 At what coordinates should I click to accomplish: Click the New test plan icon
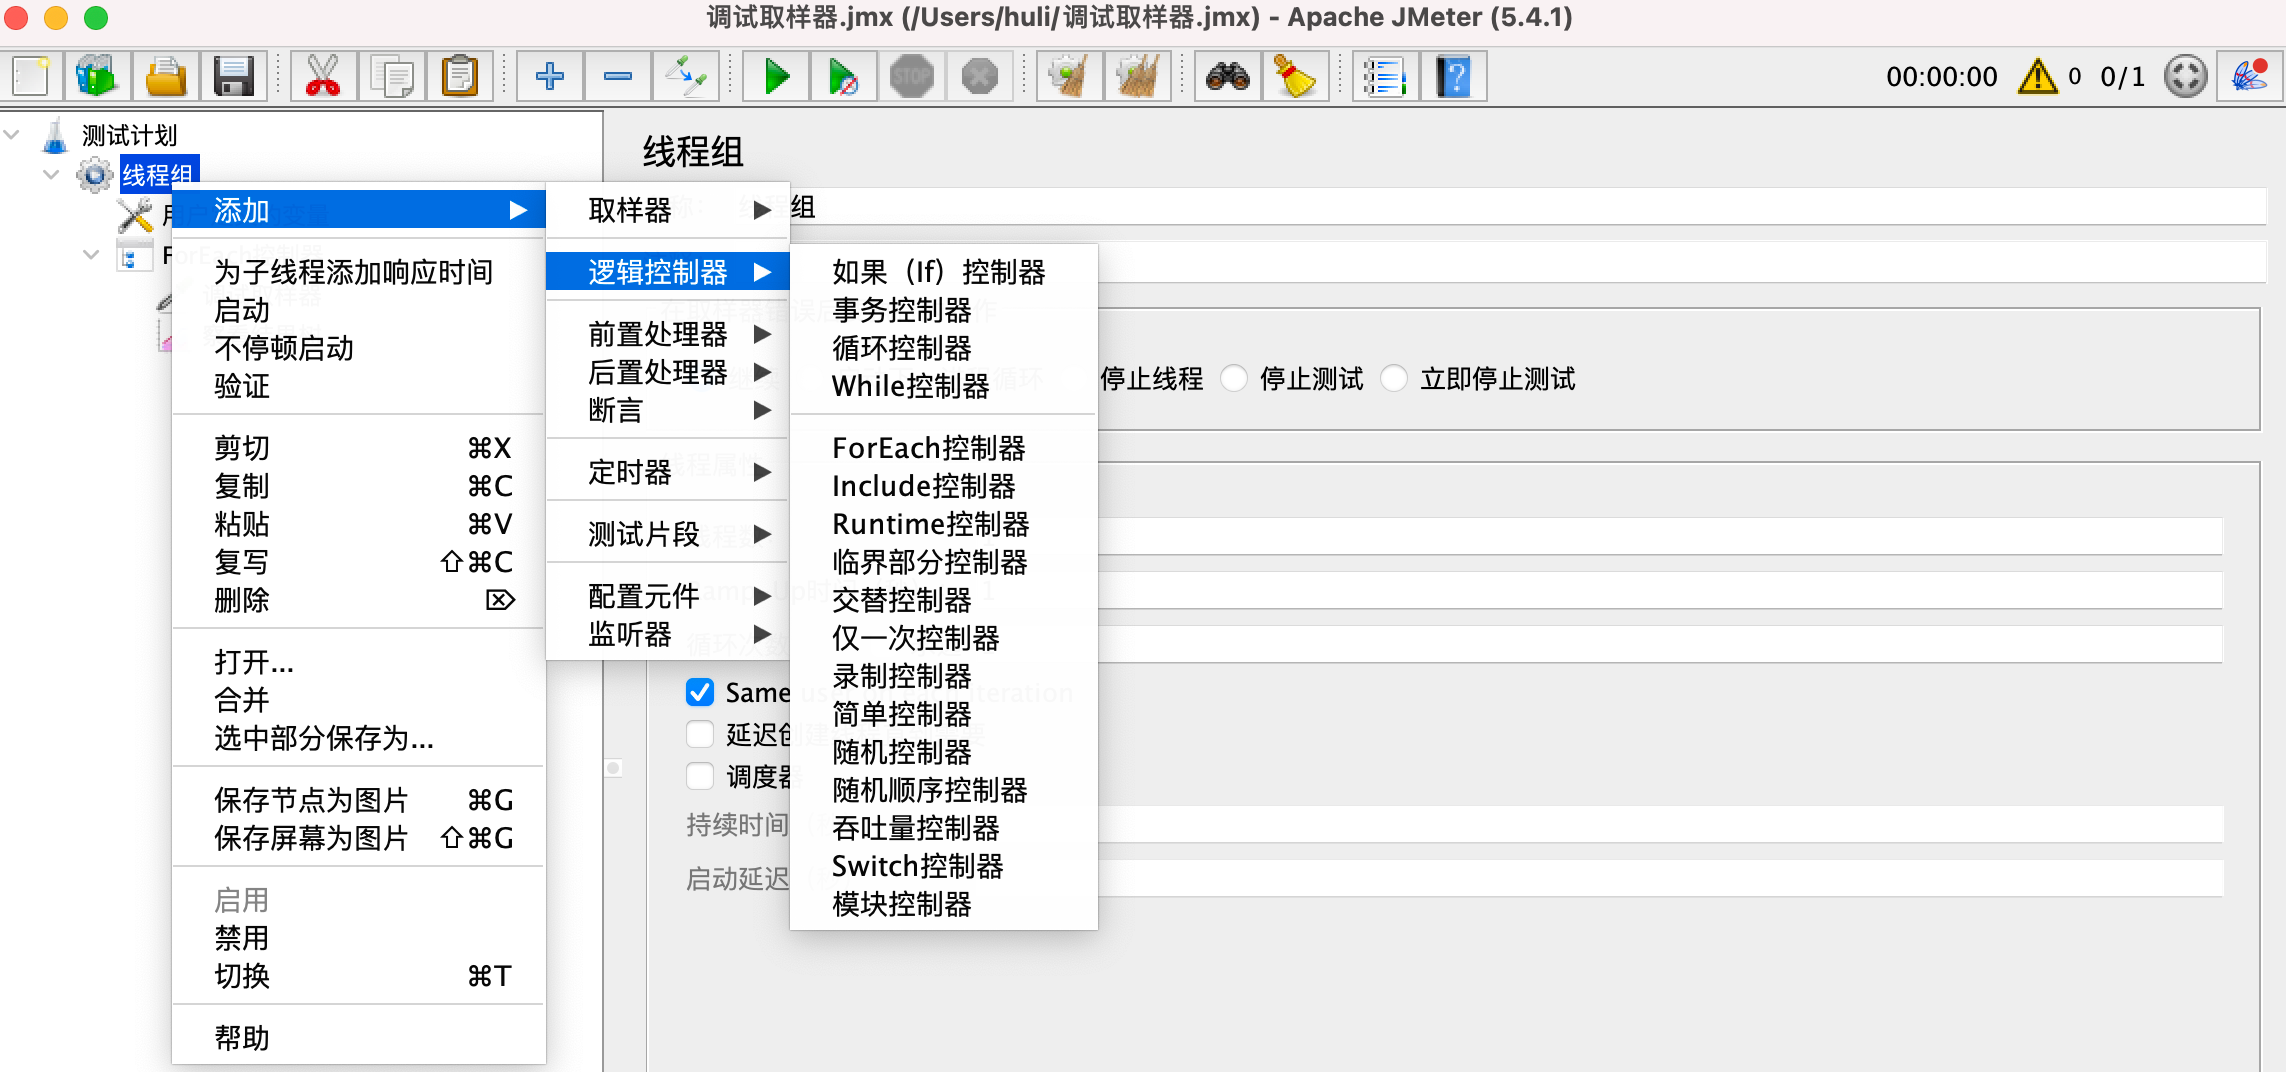point(31,76)
